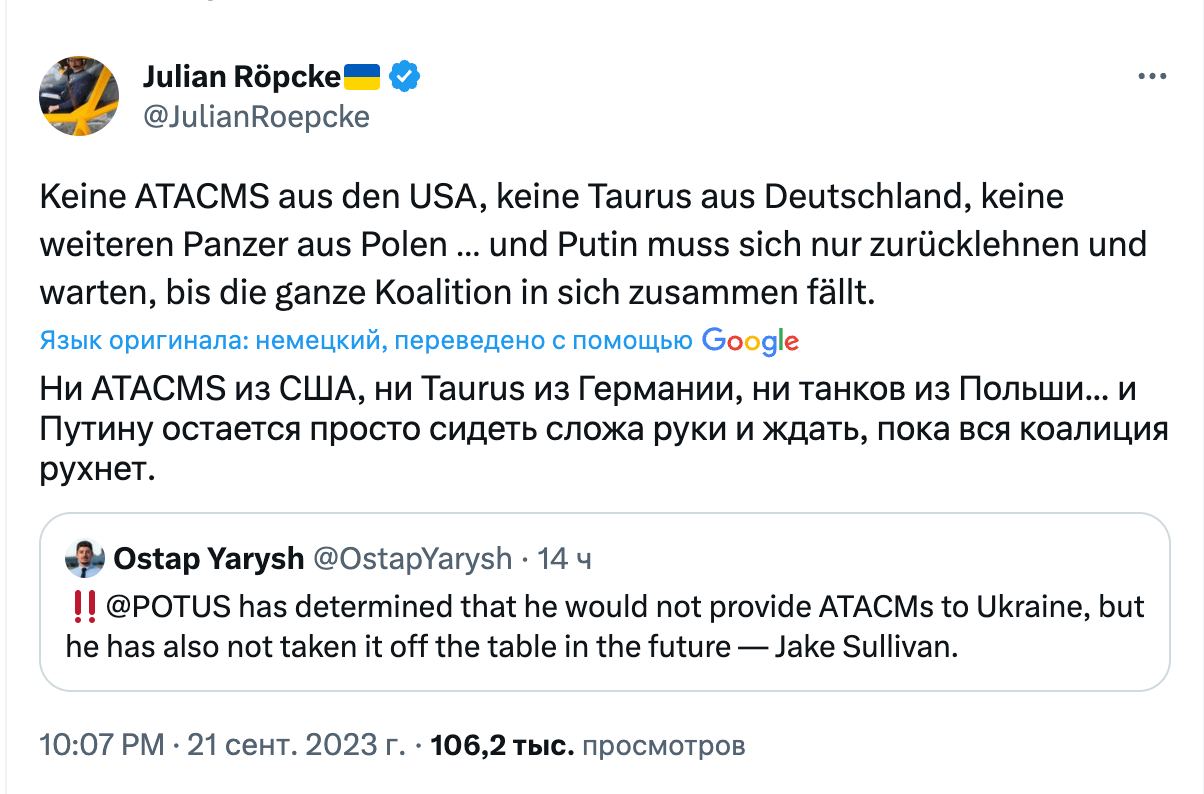Open the @OstapYarysh handle

413,559
